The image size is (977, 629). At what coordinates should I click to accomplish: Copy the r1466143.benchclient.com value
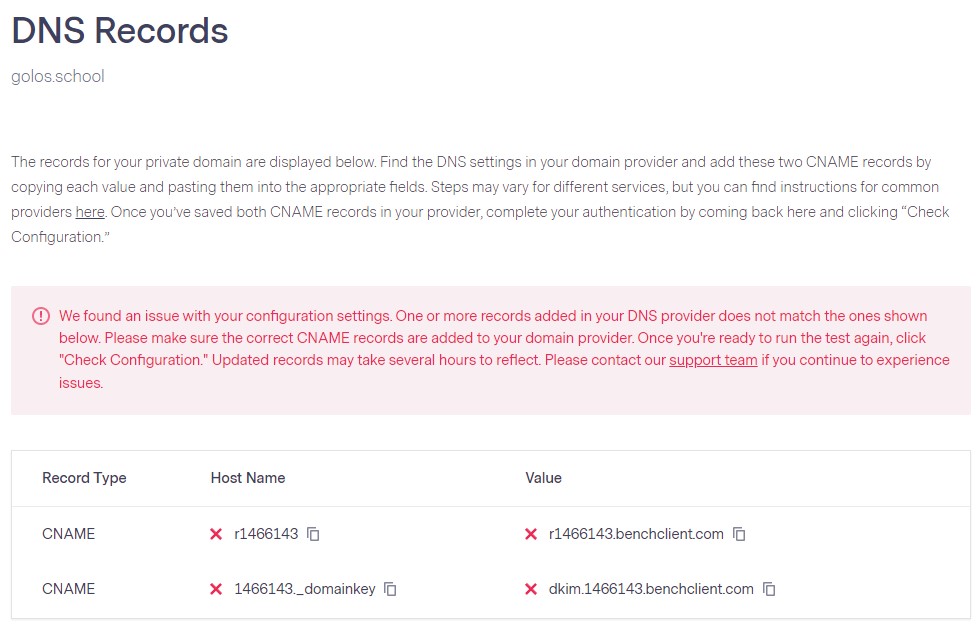click(x=739, y=534)
